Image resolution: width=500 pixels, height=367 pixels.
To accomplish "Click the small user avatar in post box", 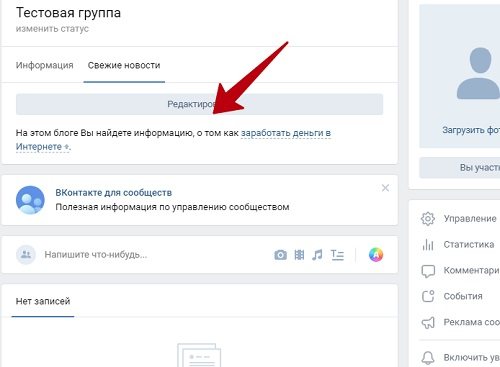I will (x=26, y=255).
